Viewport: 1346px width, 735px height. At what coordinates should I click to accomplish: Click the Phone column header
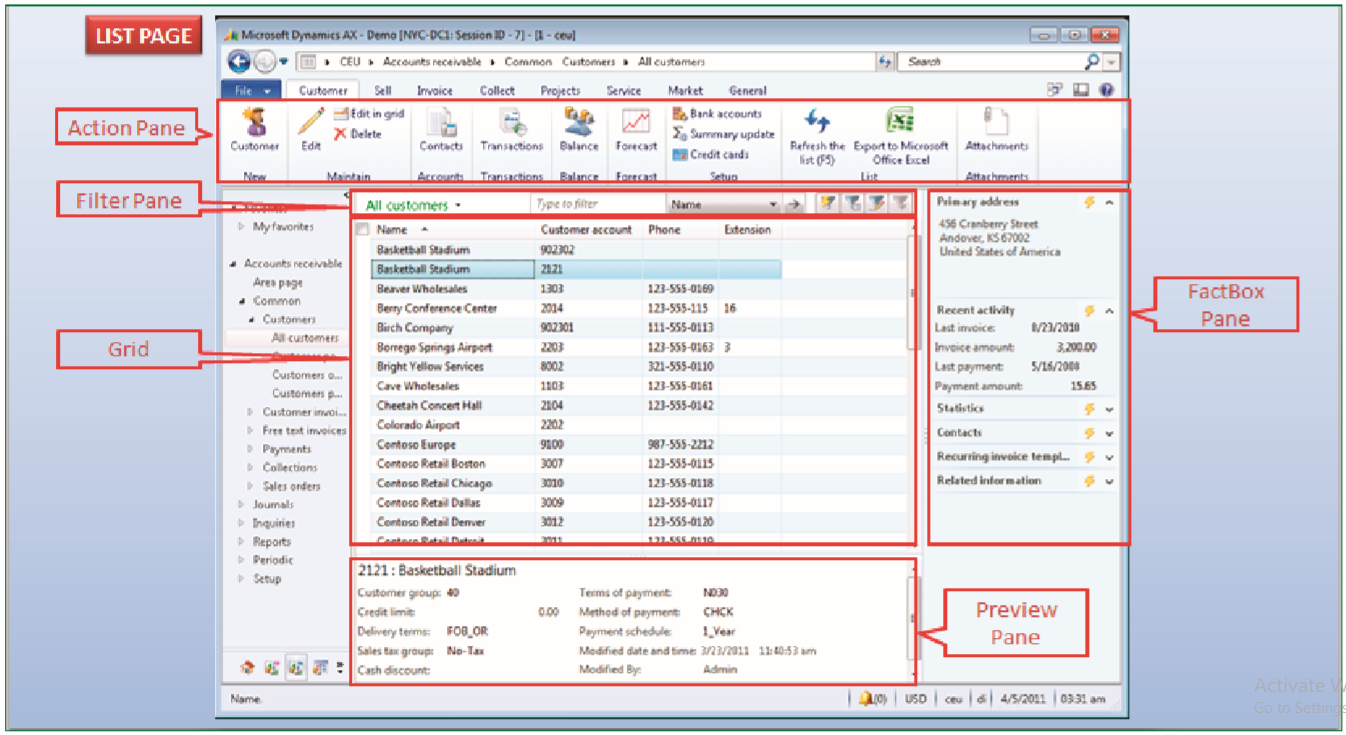[x=664, y=230]
